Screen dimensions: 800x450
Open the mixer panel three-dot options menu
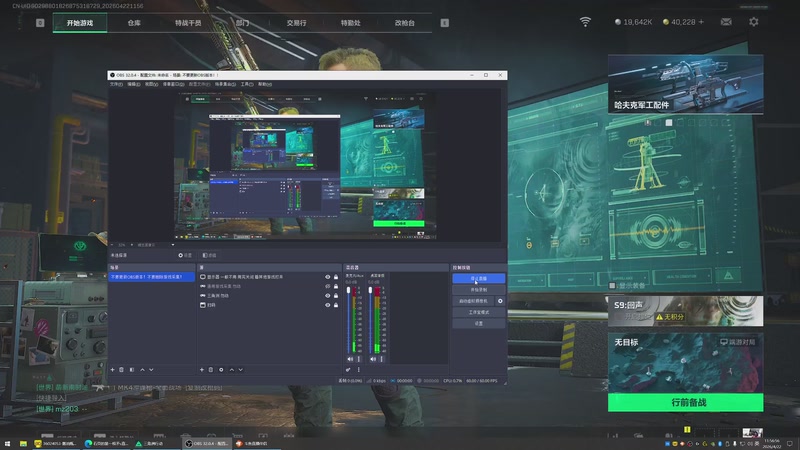358,369
